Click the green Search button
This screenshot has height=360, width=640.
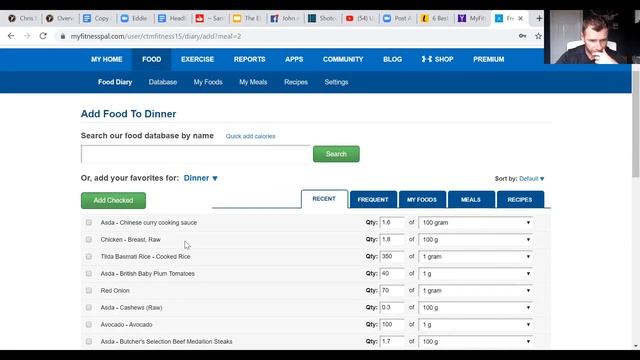336,154
